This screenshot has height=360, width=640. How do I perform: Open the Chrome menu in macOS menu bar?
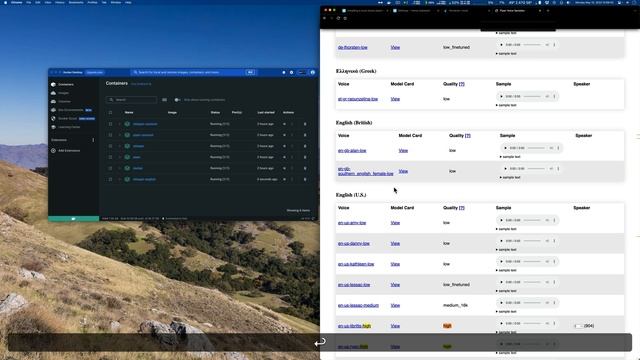17,2
